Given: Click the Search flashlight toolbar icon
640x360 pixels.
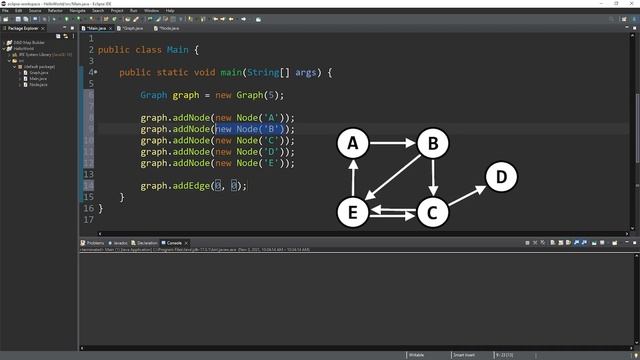Looking at the screenshot, I should pos(136,19).
